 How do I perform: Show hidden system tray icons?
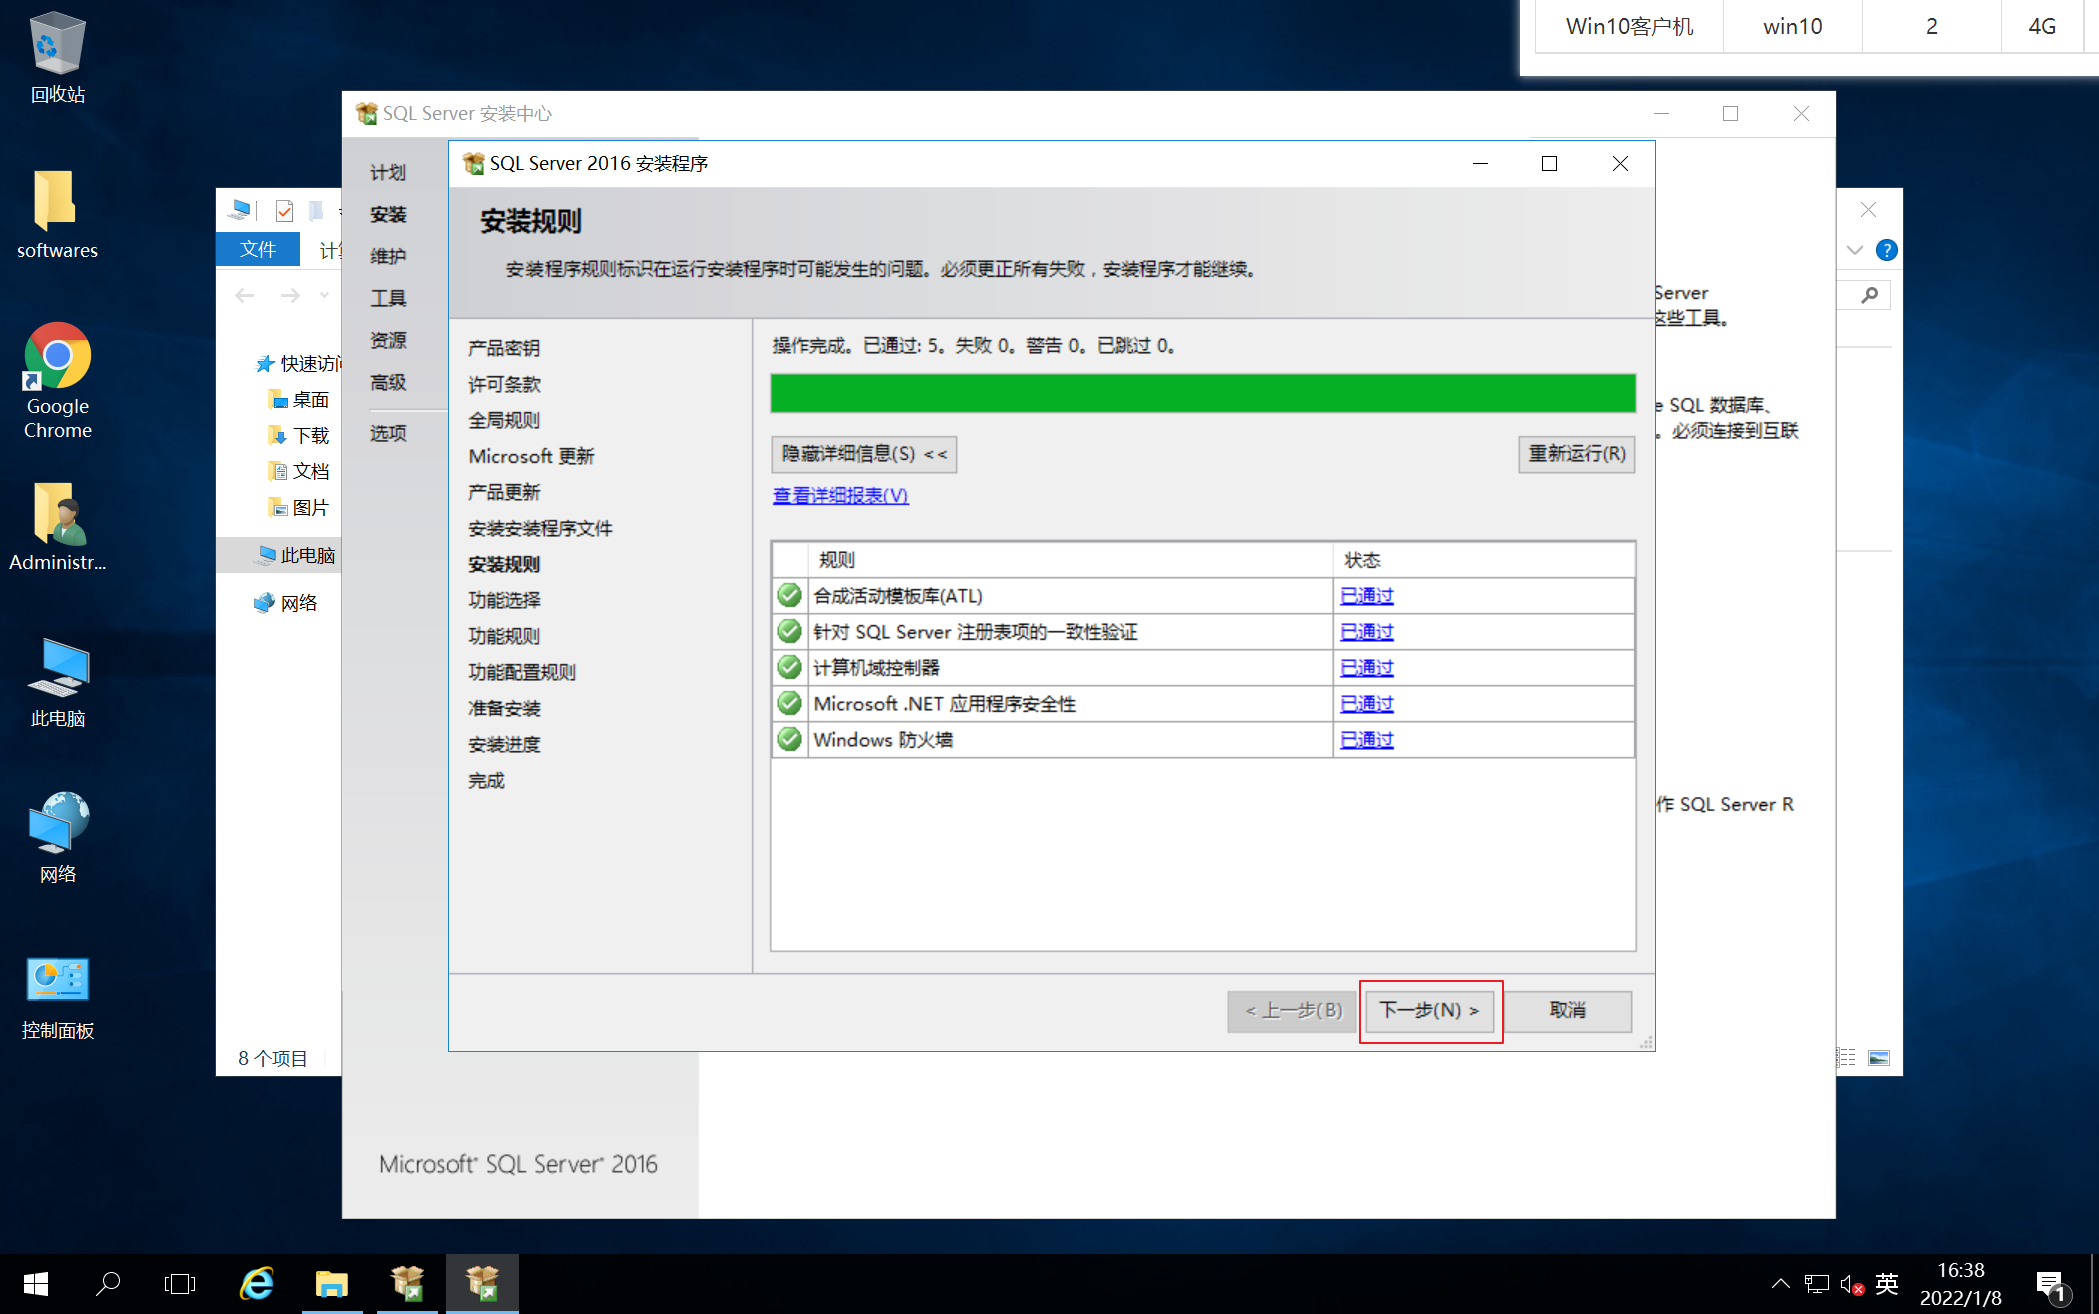(x=1780, y=1284)
